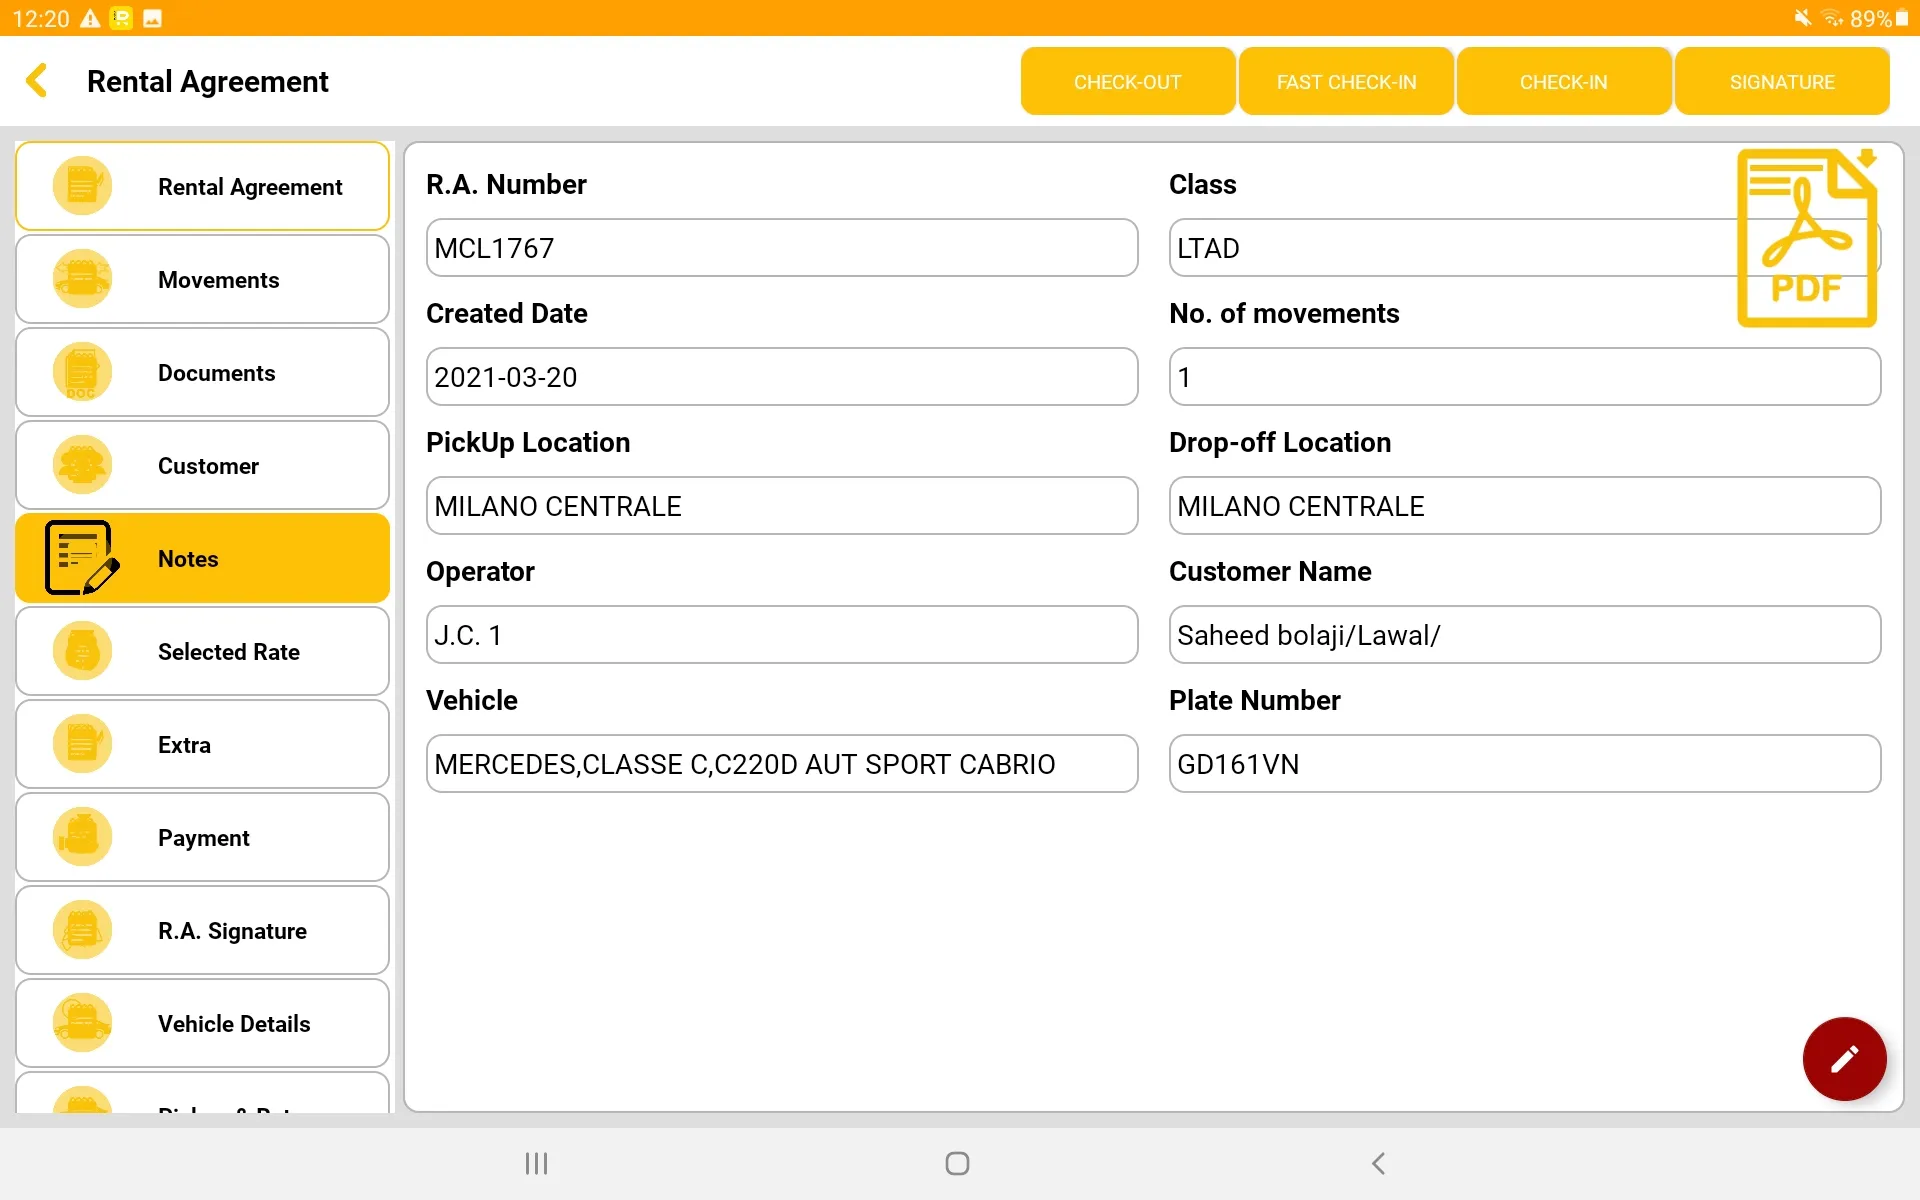Screen dimensions: 1920x1200
Task: Expand the Extra section
Action: click(203, 745)
